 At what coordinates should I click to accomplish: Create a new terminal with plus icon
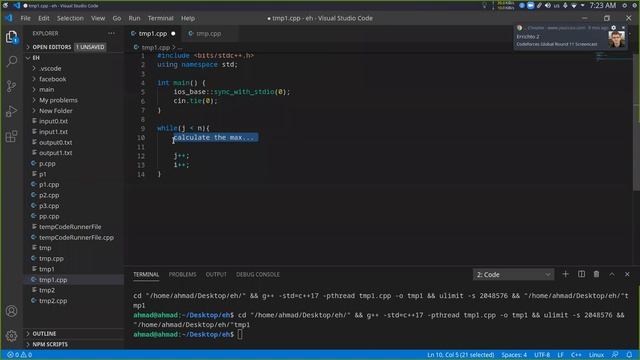[x=565, y=274]
